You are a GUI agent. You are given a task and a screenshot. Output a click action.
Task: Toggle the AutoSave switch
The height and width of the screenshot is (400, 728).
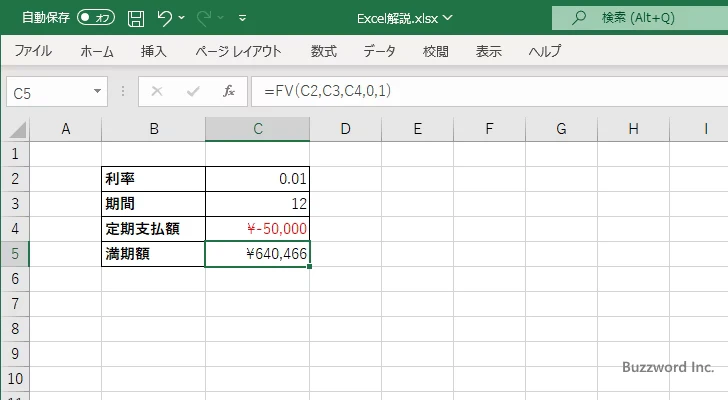pos(96,18)
